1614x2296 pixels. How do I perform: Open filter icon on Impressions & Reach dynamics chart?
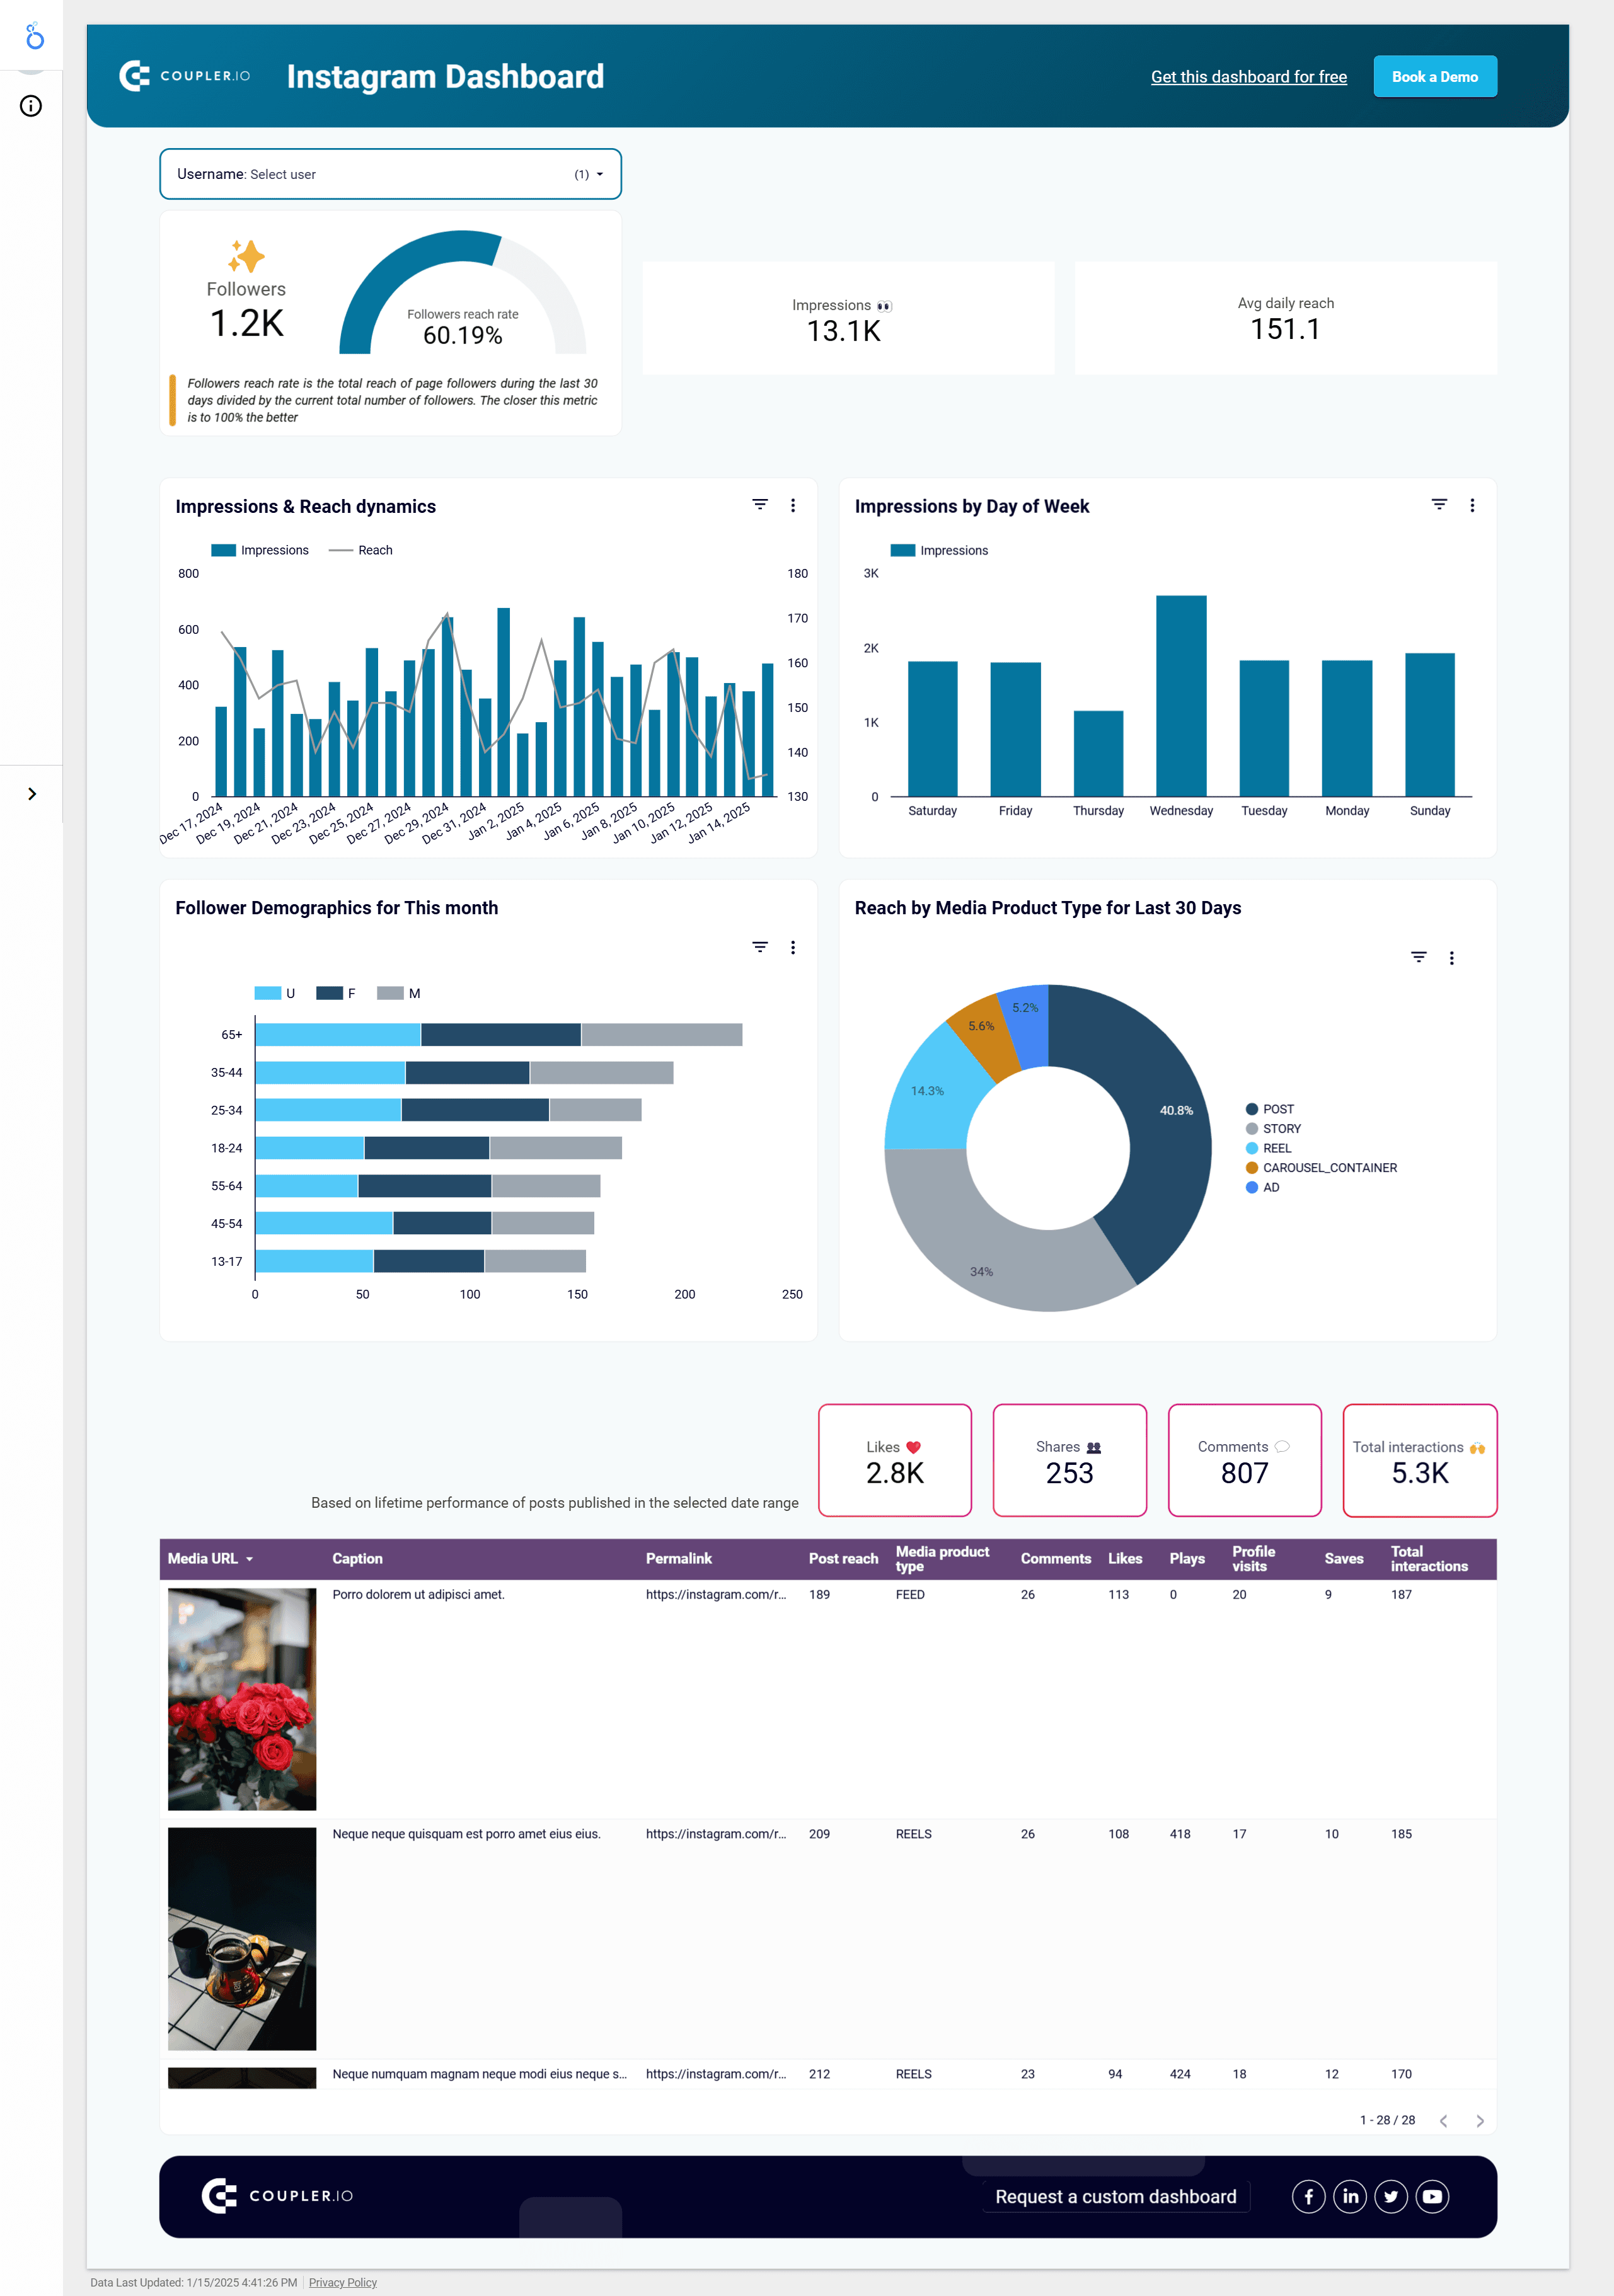tap(760, 505)
